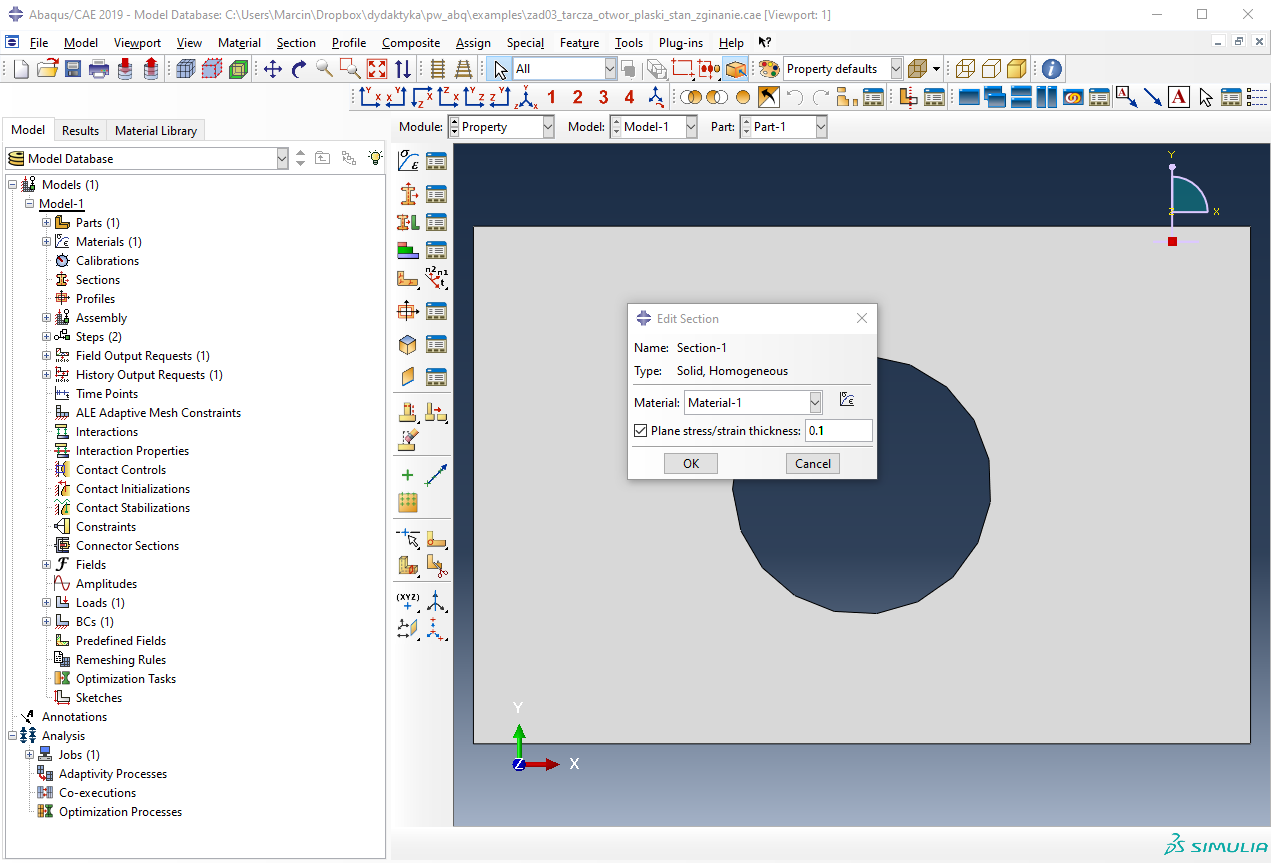This screenshot has height=863, width=1271.
Task: Click the Auto-Fit View icon
Action: coord(377,69)
